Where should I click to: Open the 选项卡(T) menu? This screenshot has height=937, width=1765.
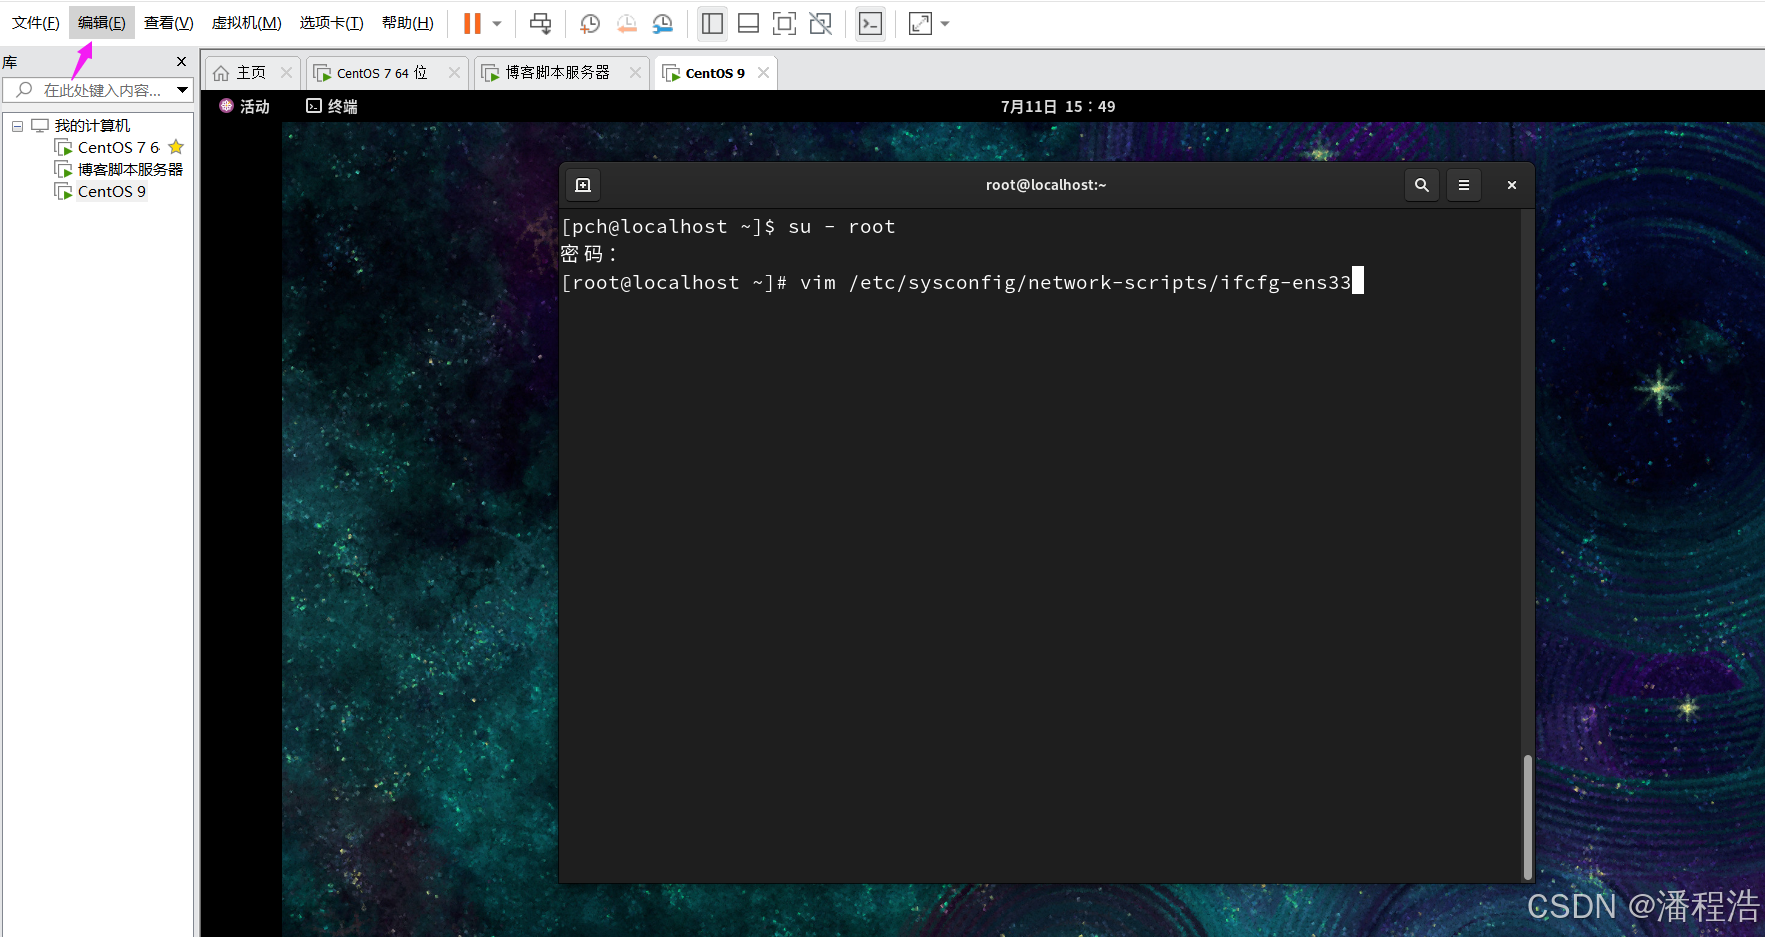click(331, 22)
